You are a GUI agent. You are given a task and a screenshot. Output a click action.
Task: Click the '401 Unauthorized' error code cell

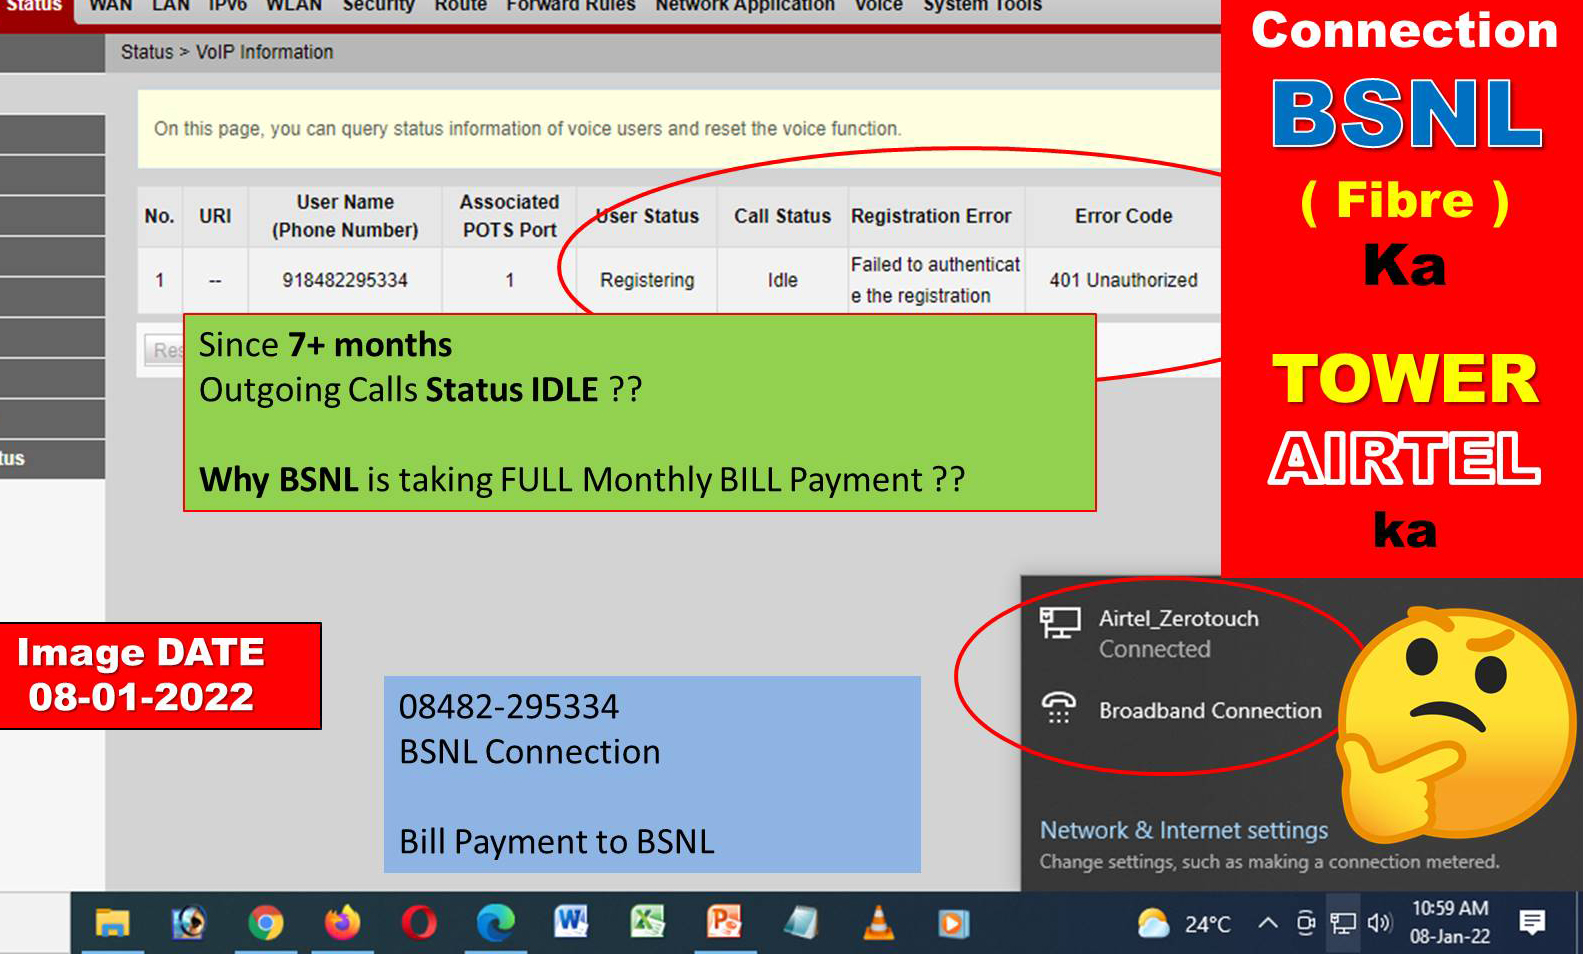click(1123, 280)
